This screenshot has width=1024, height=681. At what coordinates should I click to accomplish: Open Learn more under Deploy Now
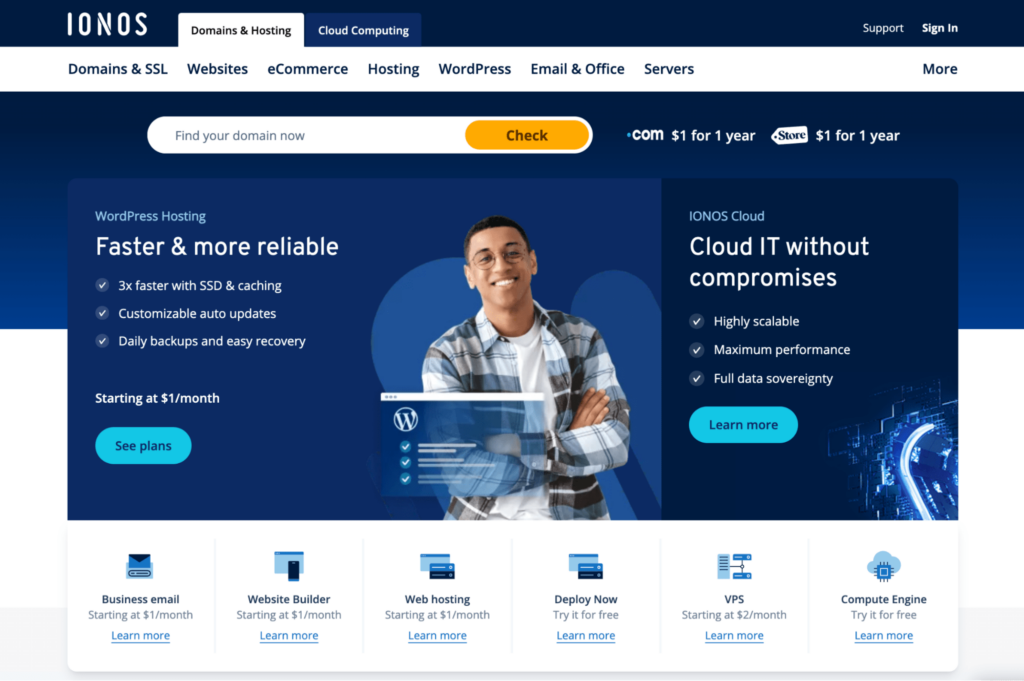(586, 635)
